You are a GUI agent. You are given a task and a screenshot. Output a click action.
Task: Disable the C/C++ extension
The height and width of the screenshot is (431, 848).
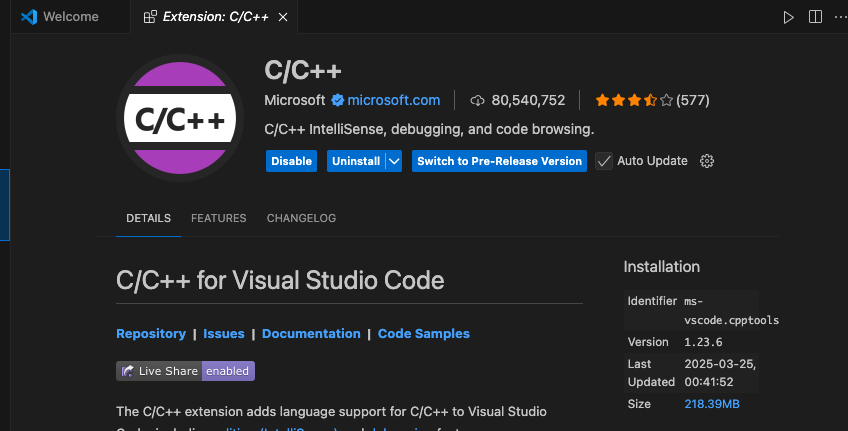point(291,161)
